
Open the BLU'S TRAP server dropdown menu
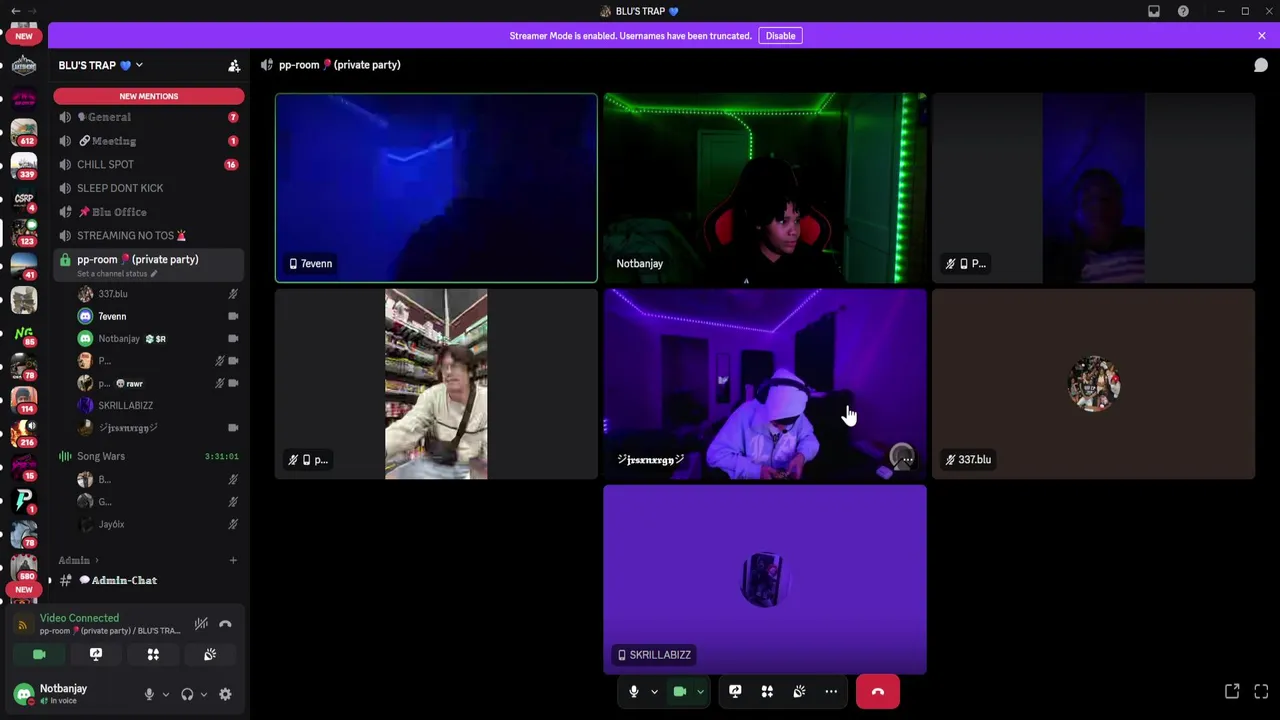(100, 65)
